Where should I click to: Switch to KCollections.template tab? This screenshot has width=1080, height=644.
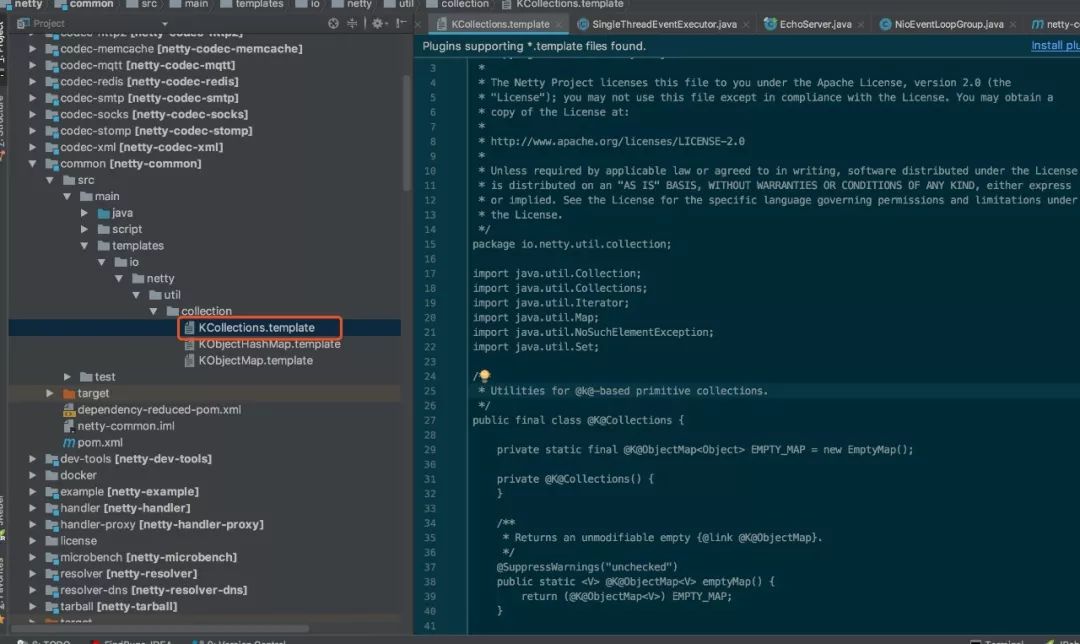click(x=500, y=24)
